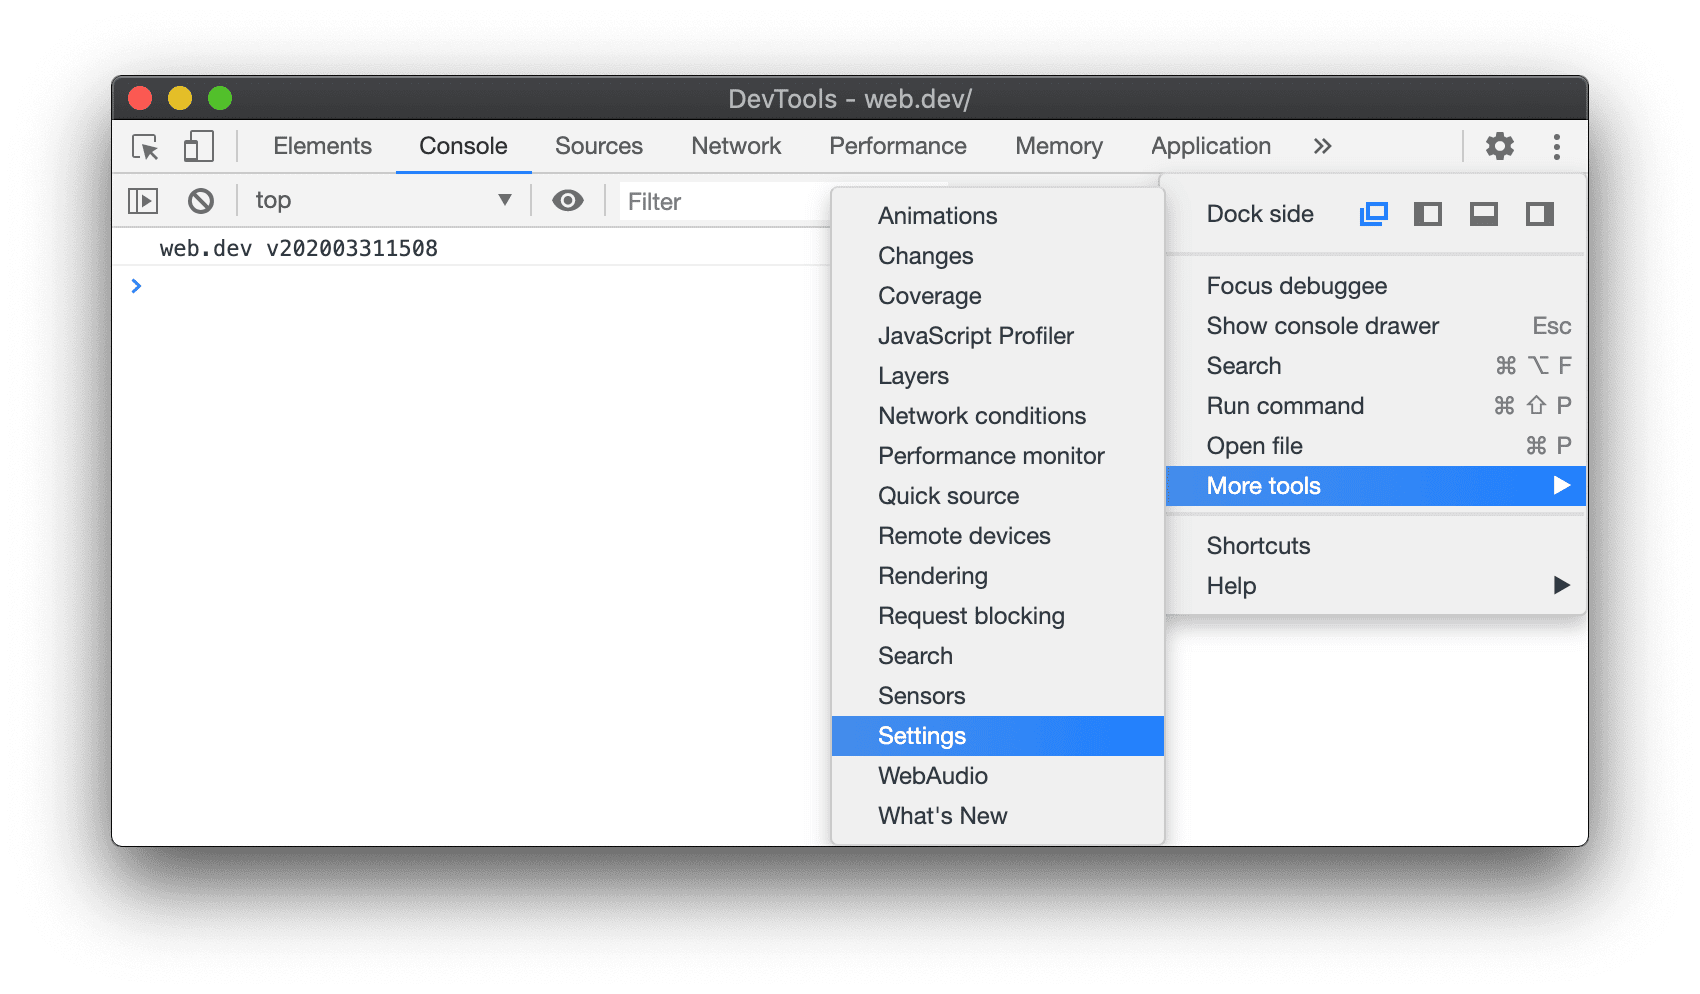The height and width of the screenshot is (994, 1700).
Task: Dock DevTools to the bottom
Action: (1483, 213)
